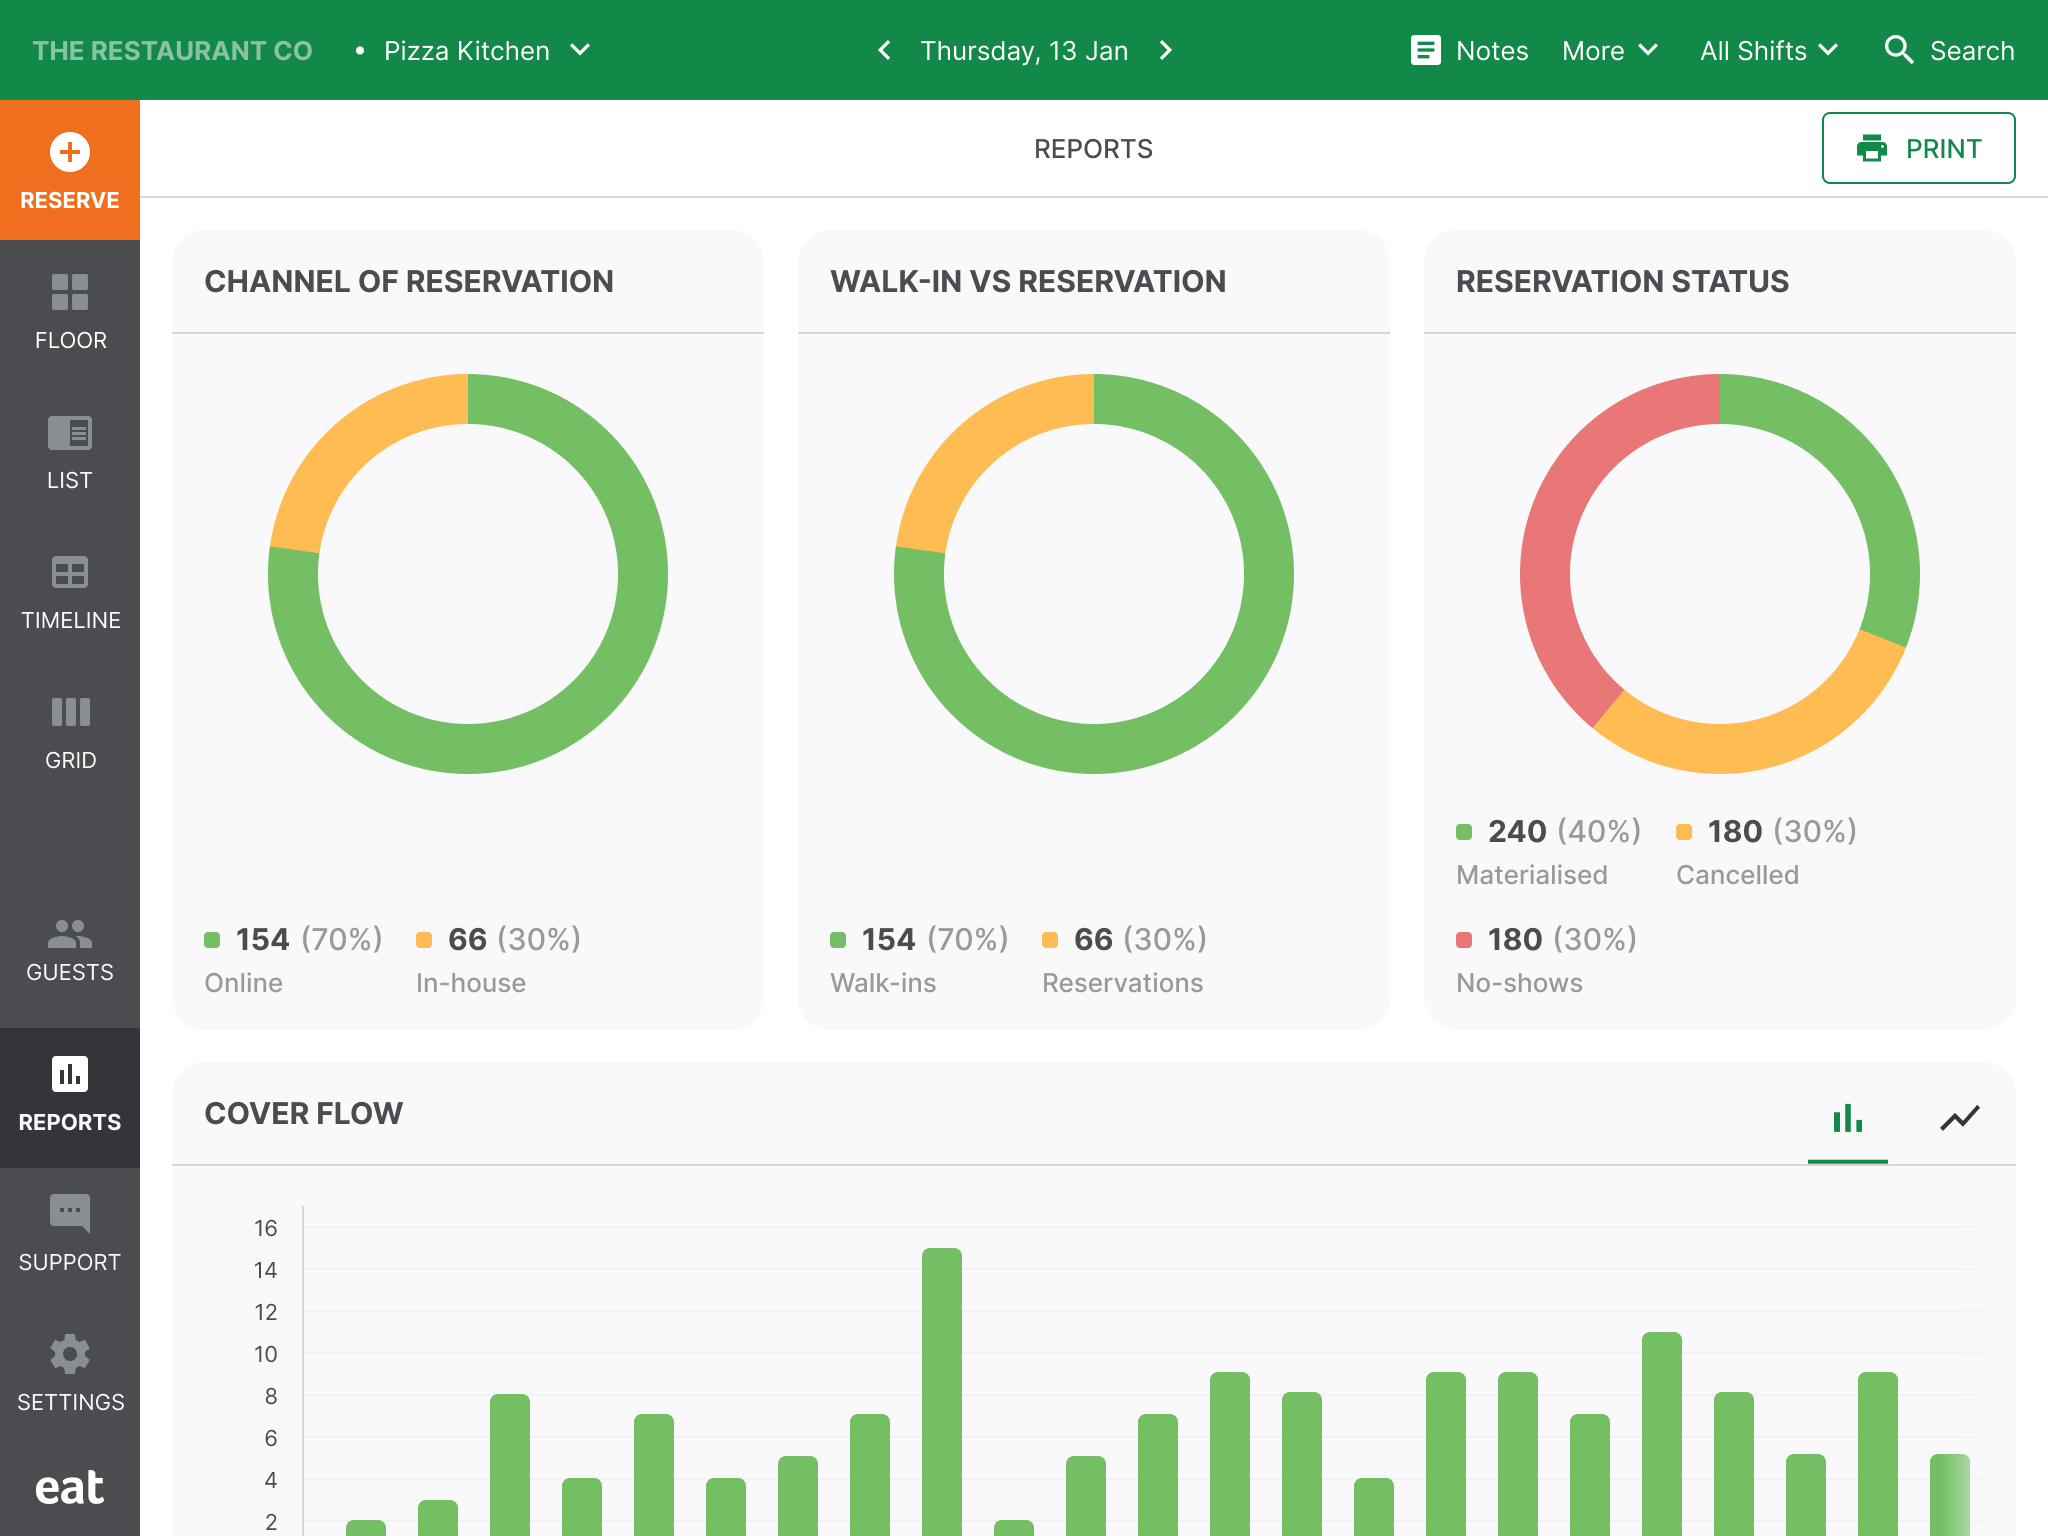Screen dimensions: 2048x1536
Task: Toggle Cover Flow to line chart view
Action: point(1959,1118)
